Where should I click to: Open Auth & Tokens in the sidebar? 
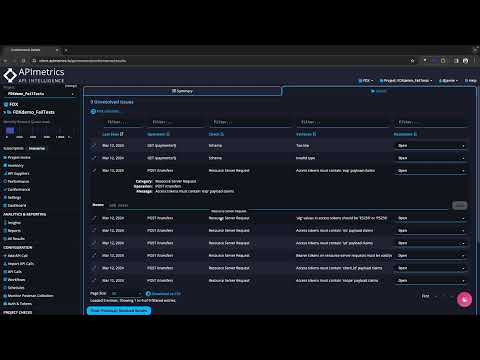coord(19,304)
